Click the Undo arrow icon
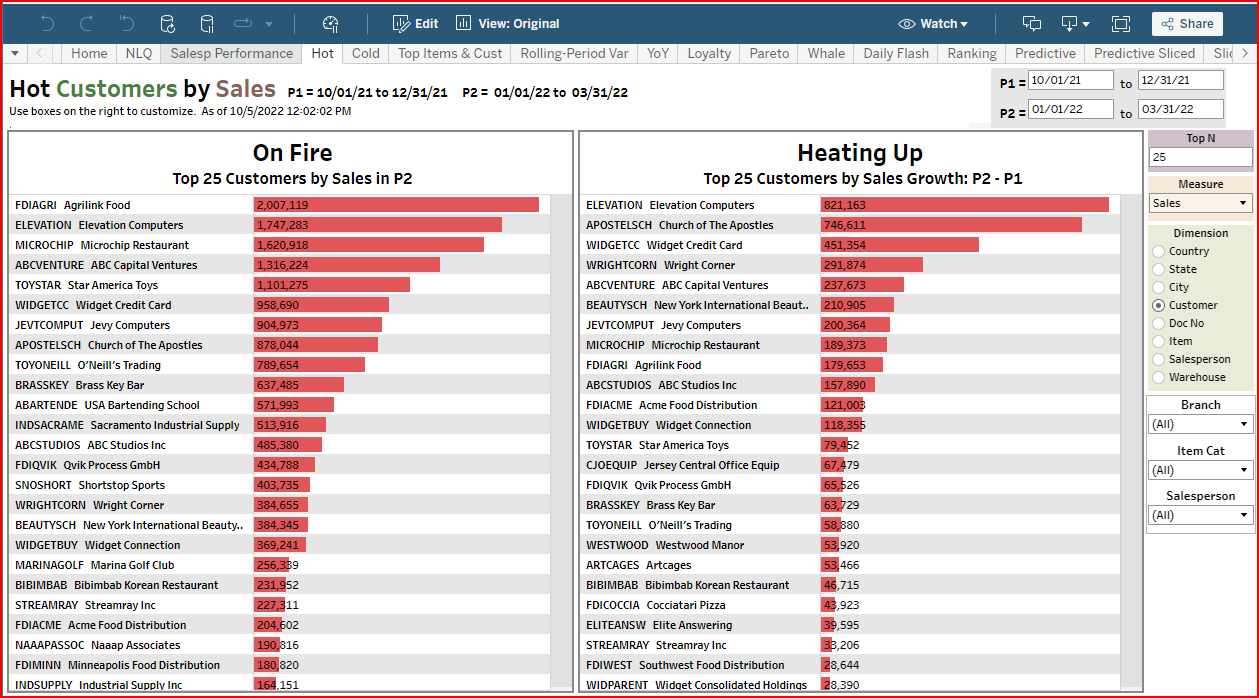This screenshot has width=1259, height=698. coord(48,24)
